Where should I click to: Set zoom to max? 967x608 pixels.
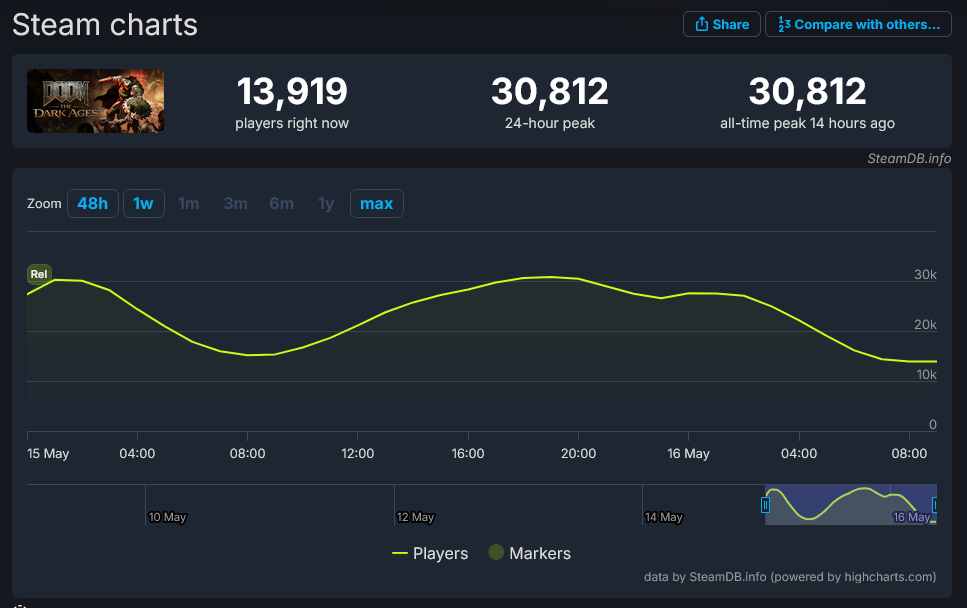click(x=377, y=203)
